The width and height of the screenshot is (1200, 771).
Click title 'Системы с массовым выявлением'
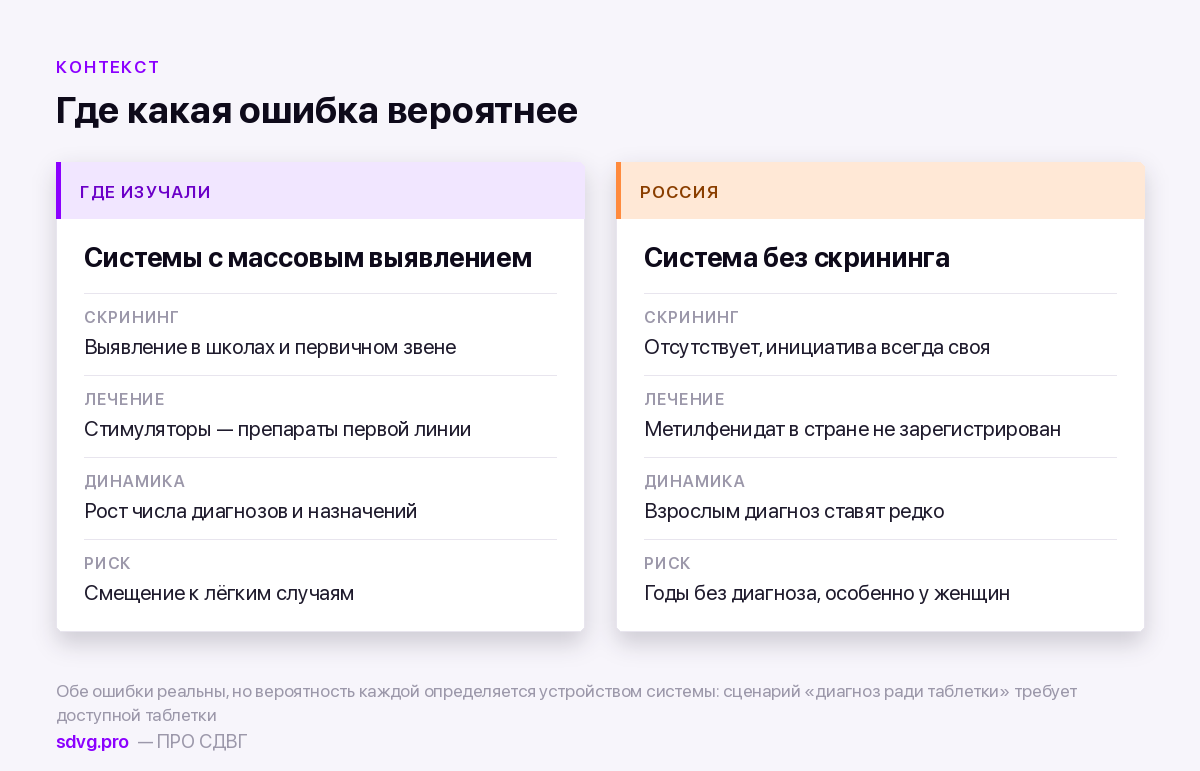pos(308,258)
